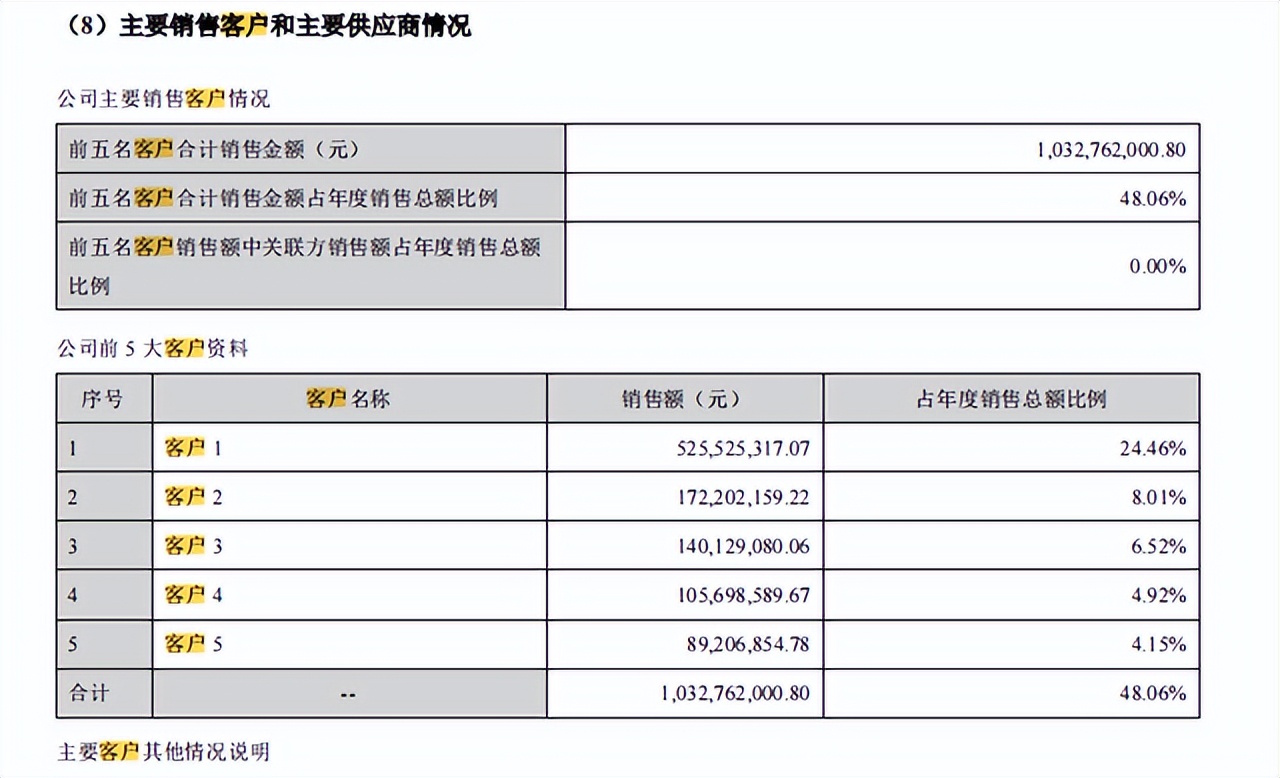
Task: Click the section heading (8) 主要销售客户和主要供应商情况
Action: pos(264,27)
